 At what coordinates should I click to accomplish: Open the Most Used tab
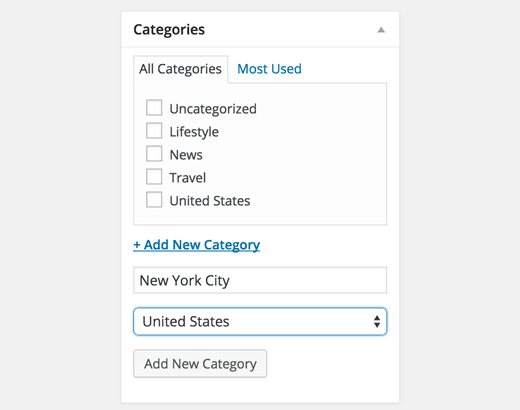(269, 69)
